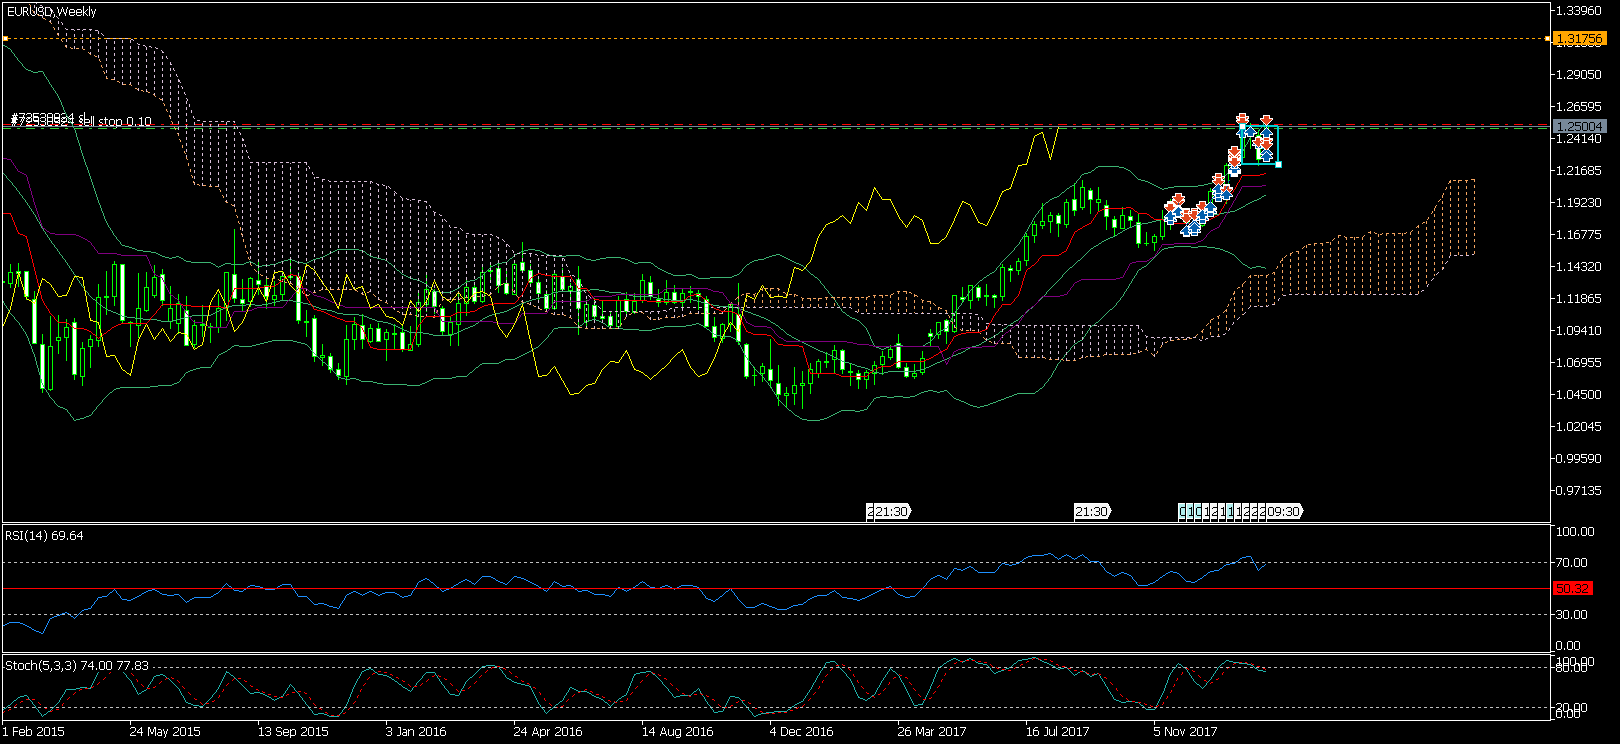This screenshot has width=1620, height=744.
Task: Click the 09:30 time marker label
Action: [x=1284, y=512]
